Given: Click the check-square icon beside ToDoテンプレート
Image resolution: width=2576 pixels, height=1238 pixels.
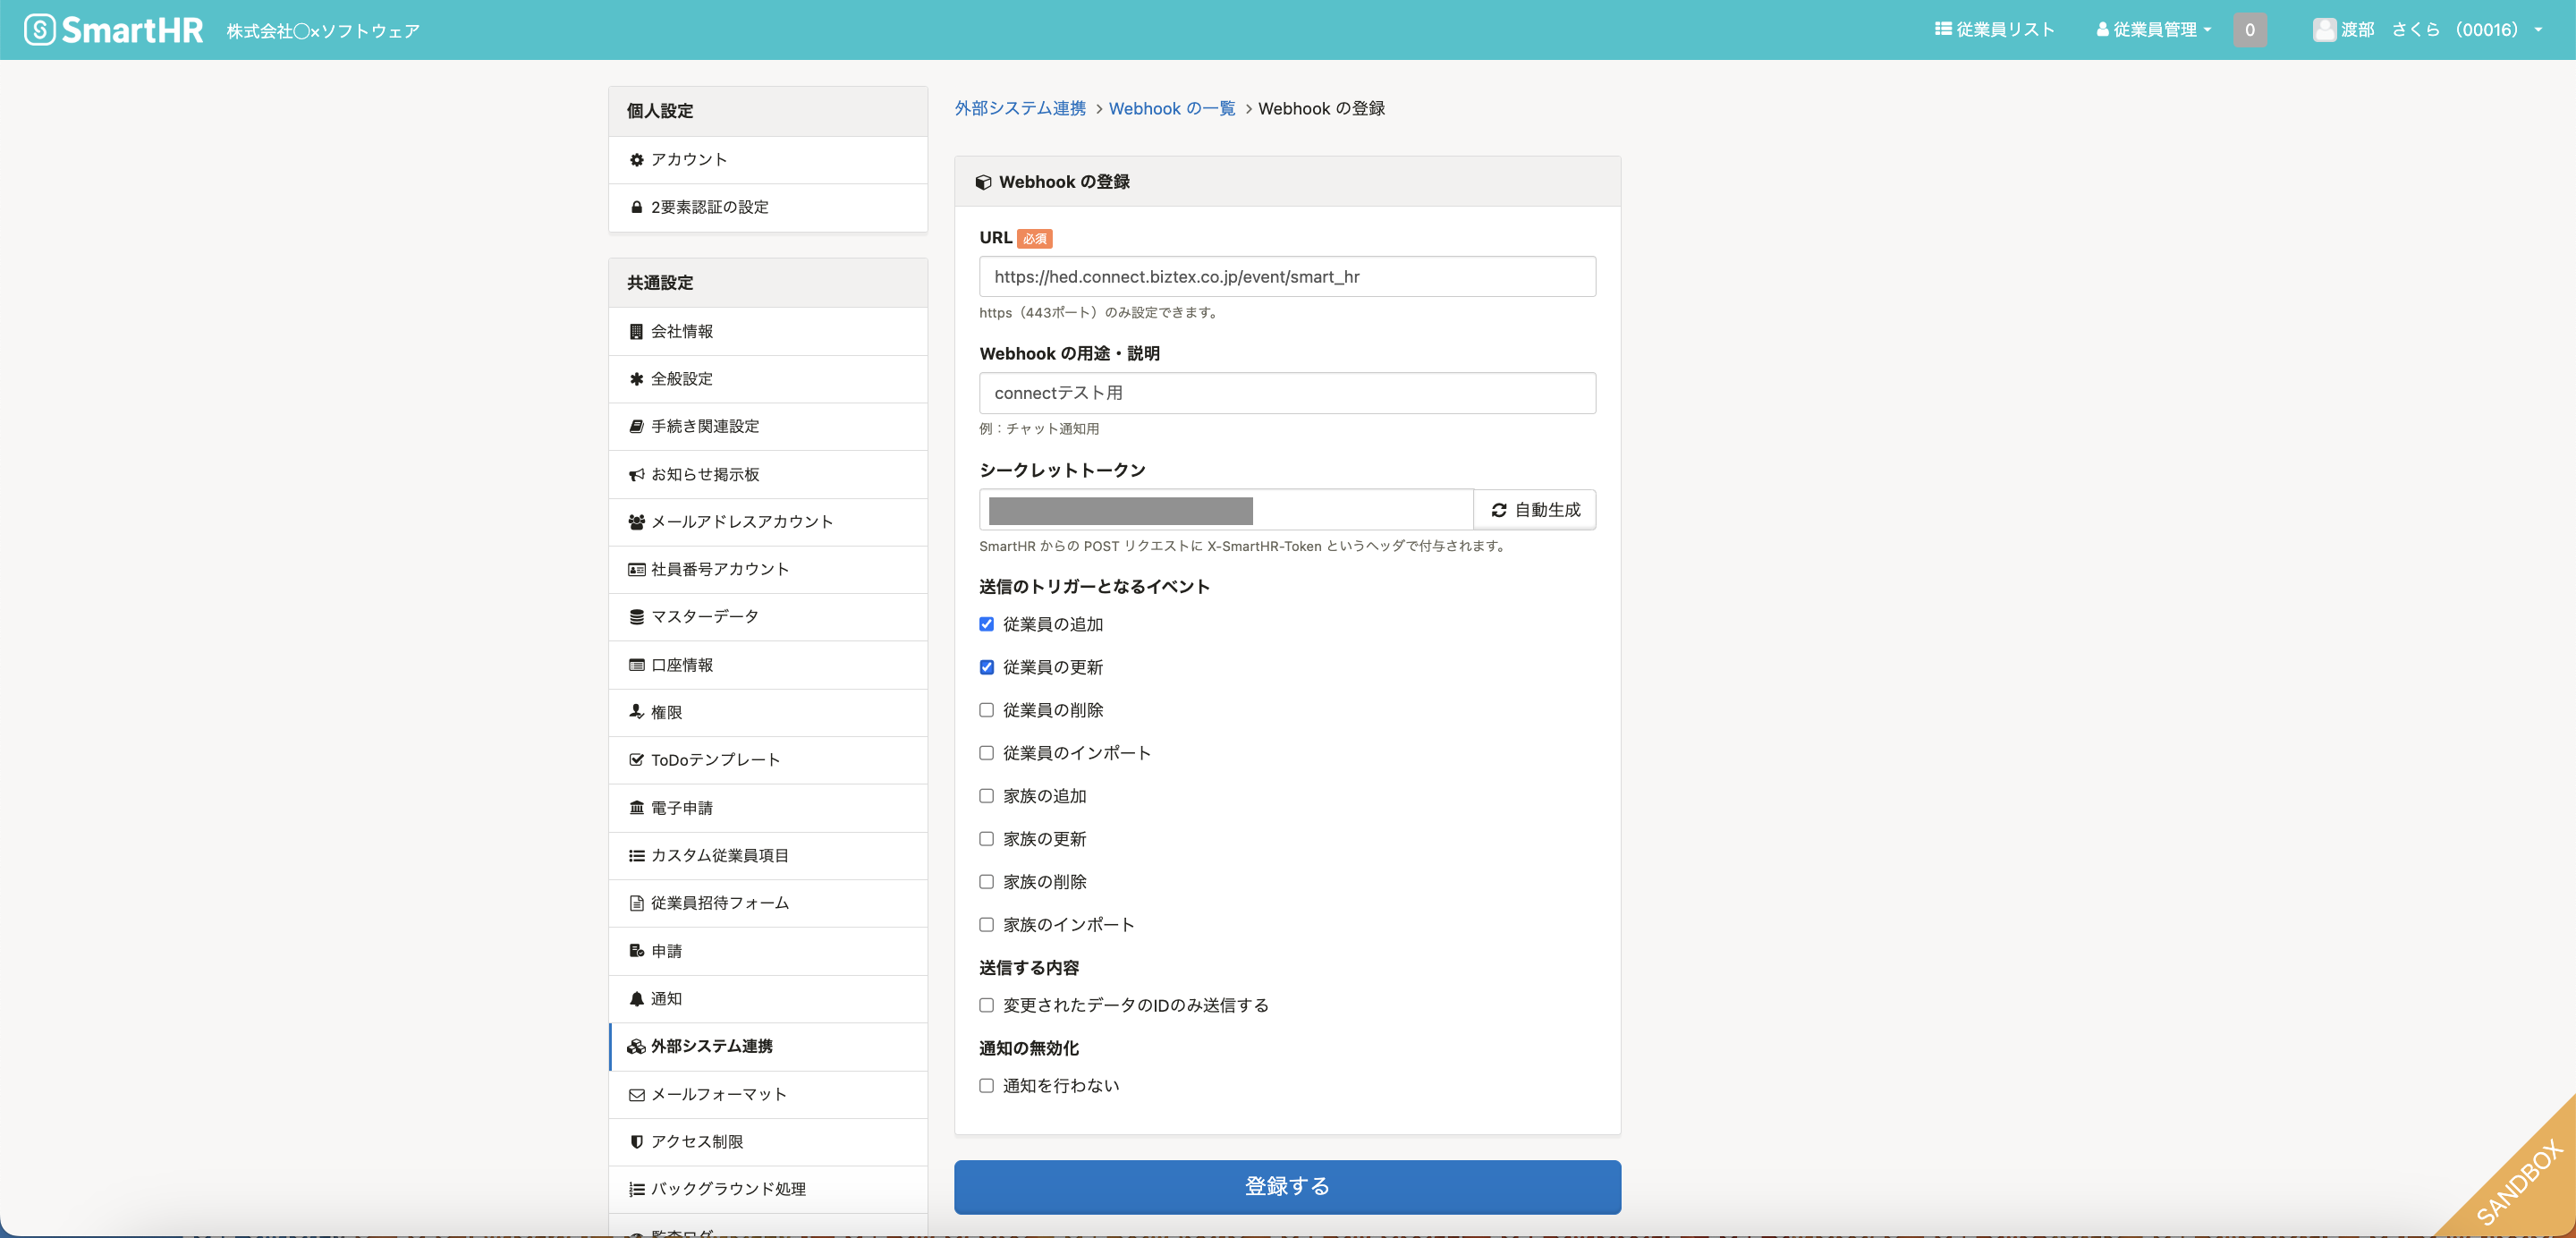Looking at the screenshot, I should pos(636,760).
